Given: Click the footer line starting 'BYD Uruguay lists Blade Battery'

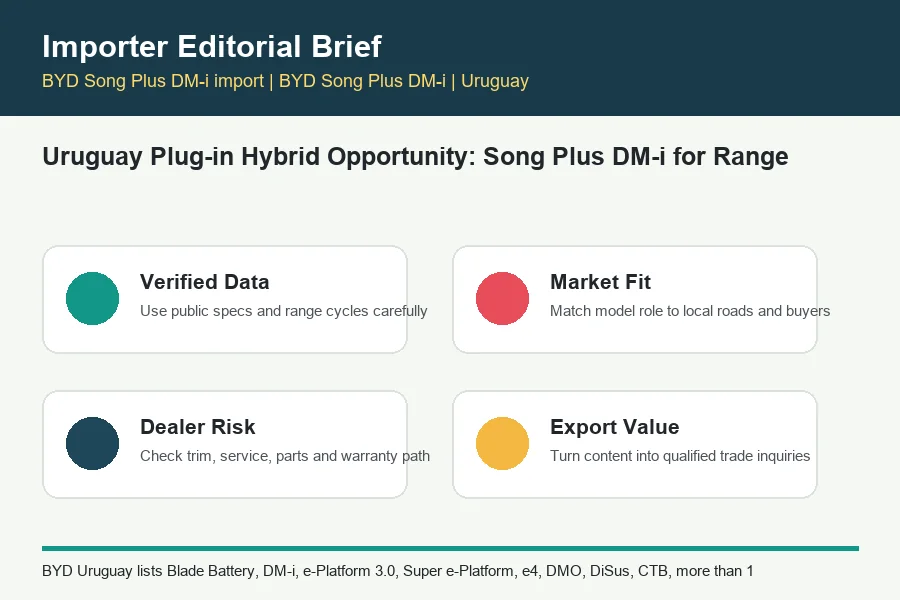Looking at the screenshot, I should (397, 571).
